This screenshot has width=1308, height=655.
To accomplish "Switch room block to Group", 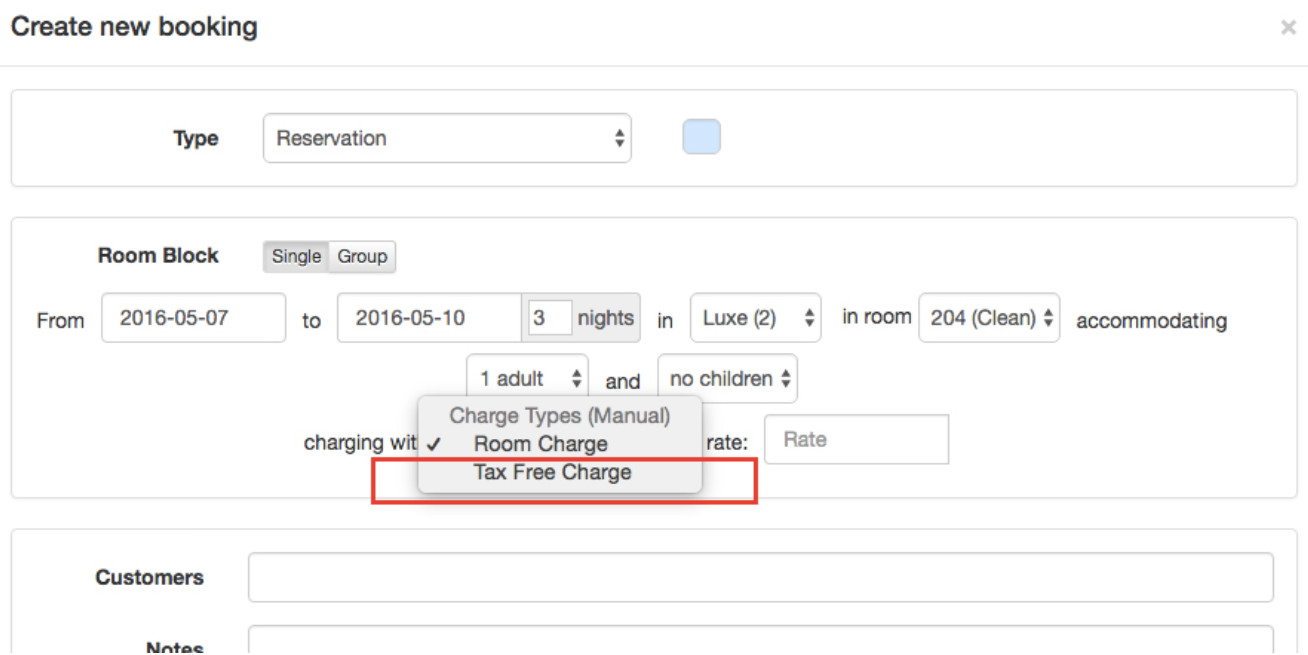I will point(362,256).
